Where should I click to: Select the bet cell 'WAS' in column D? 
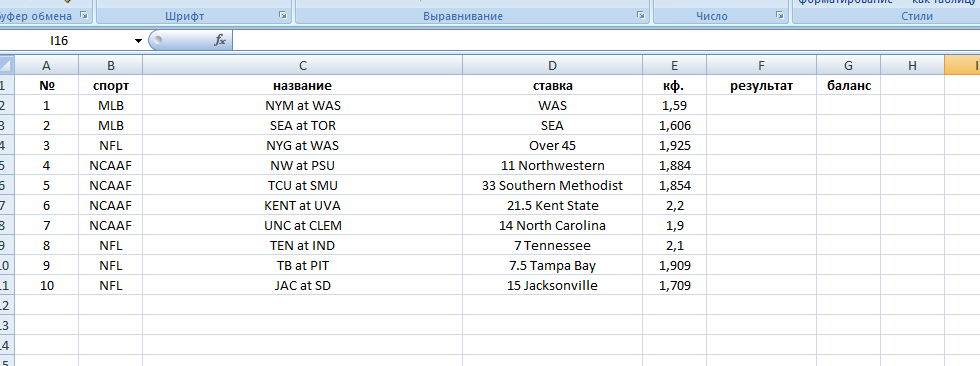pos(552,106)
